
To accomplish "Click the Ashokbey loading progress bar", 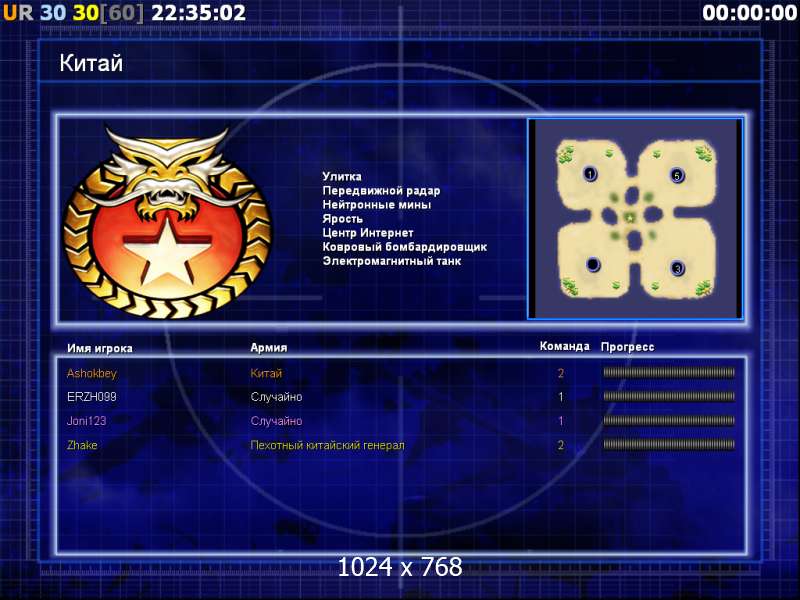I will [669, 373].
